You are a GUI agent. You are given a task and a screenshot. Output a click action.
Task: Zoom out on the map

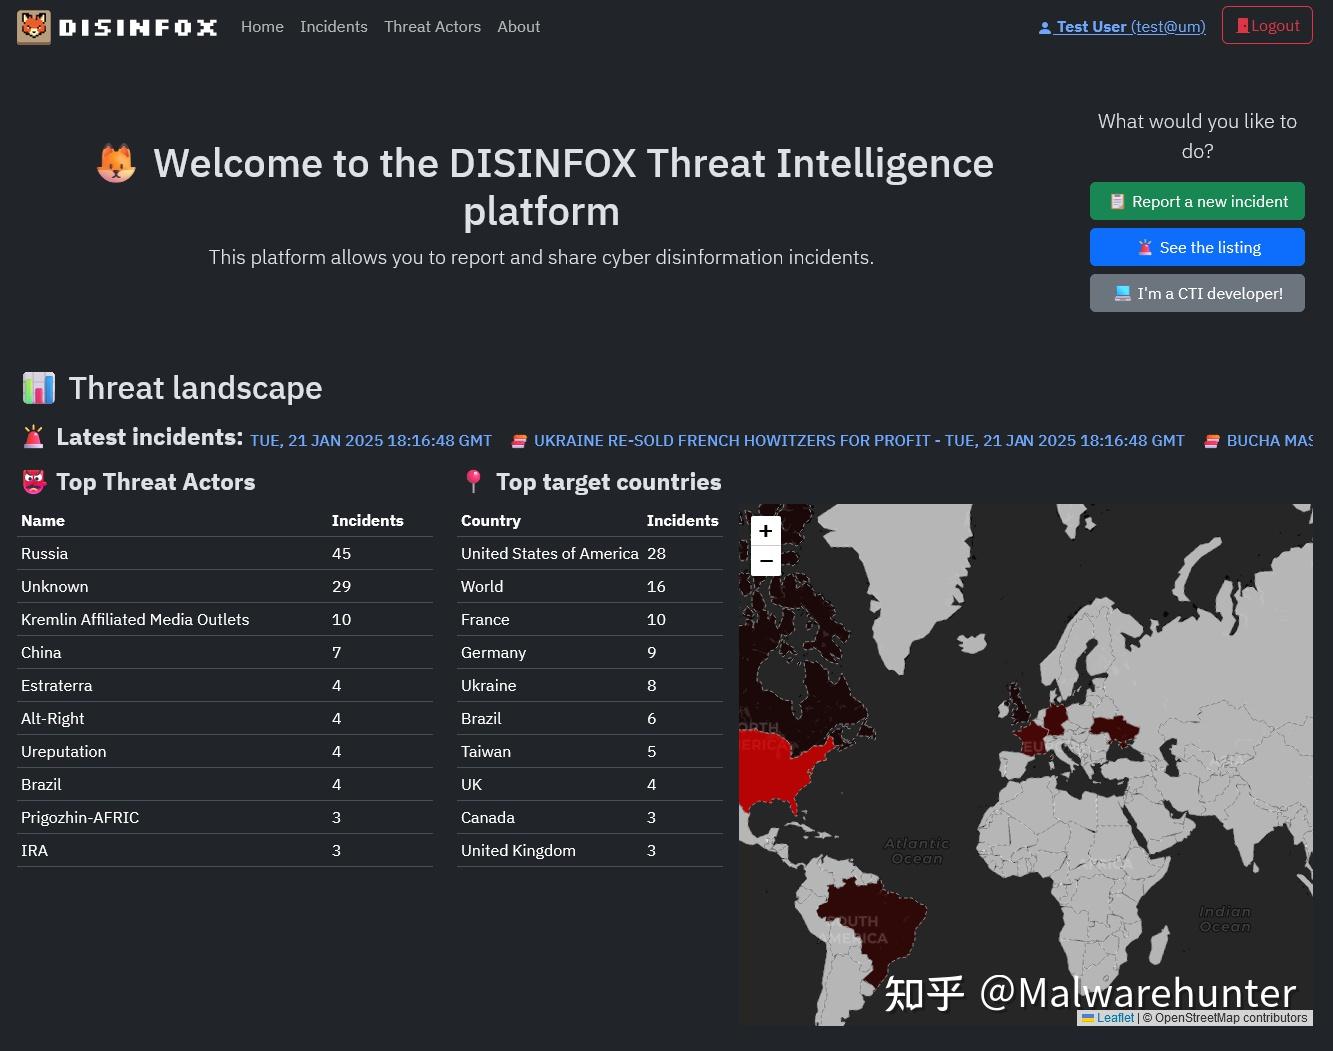coord(765,561)
